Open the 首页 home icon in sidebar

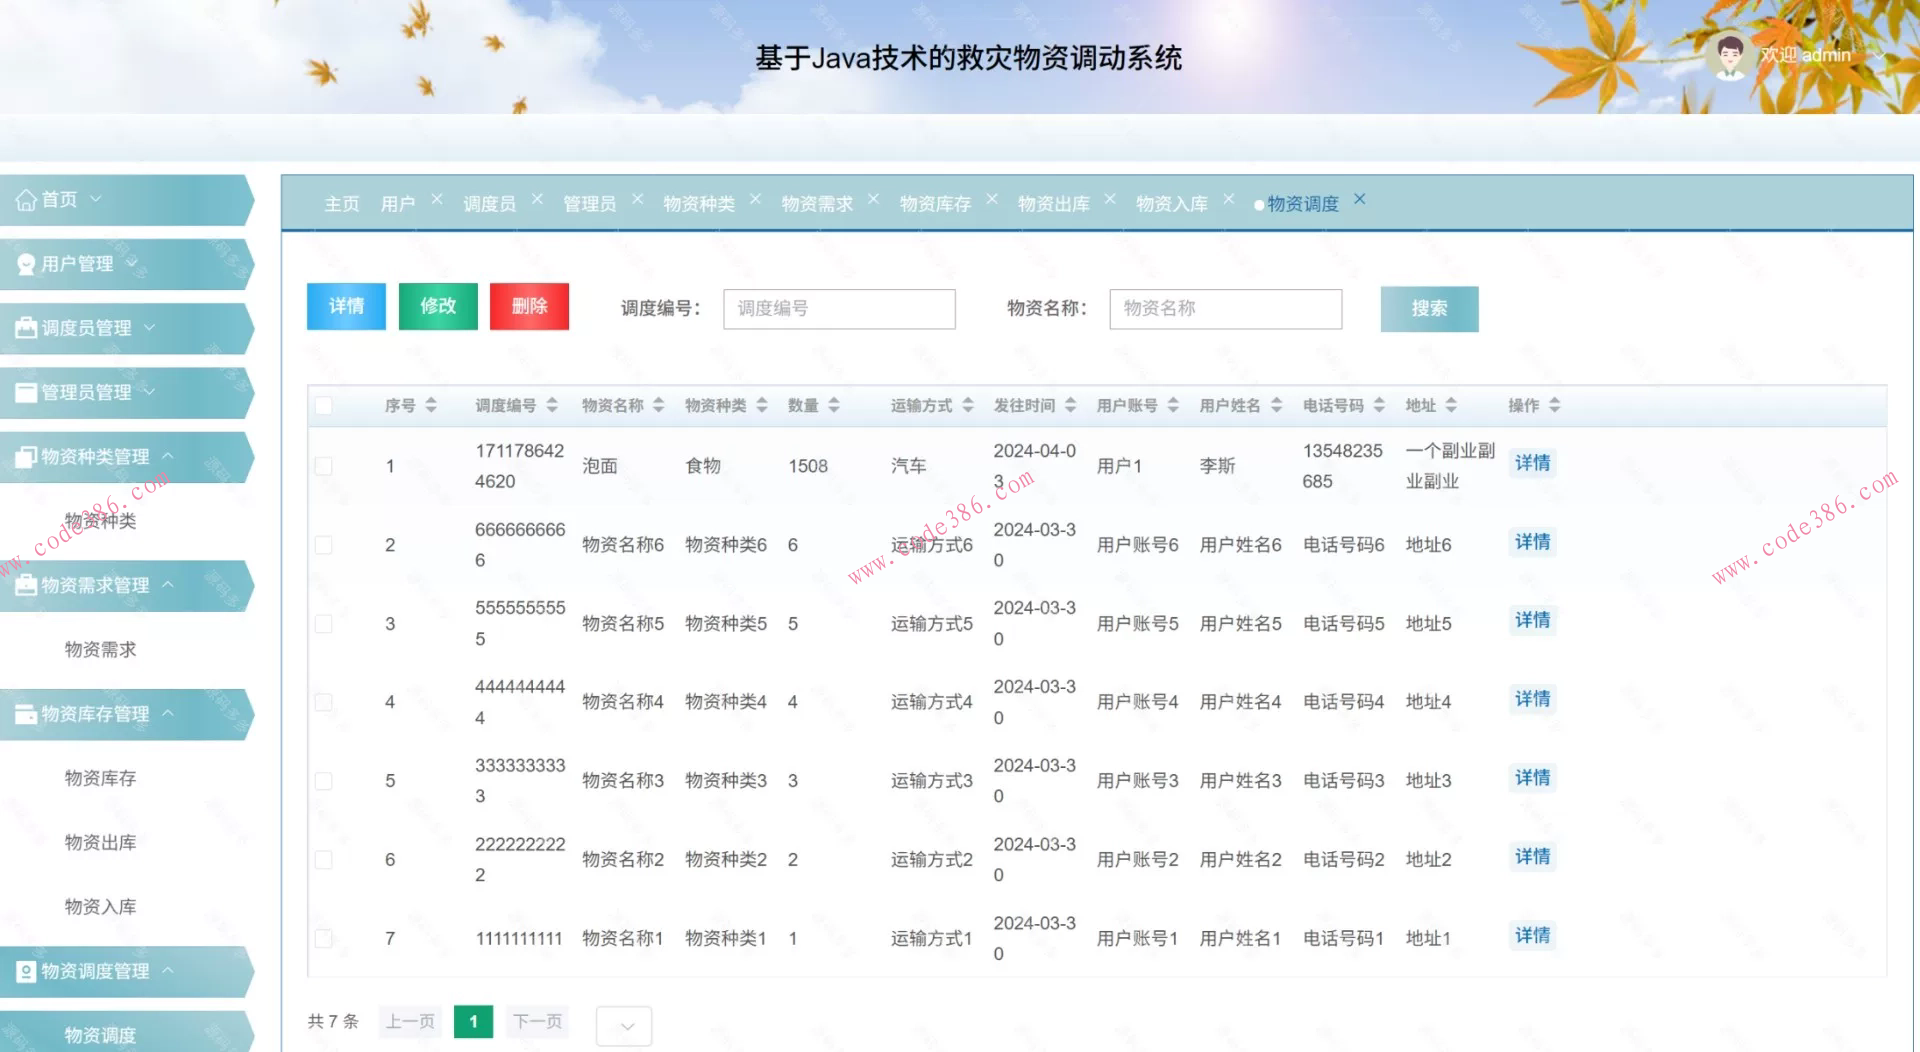(x=27, y=199)
